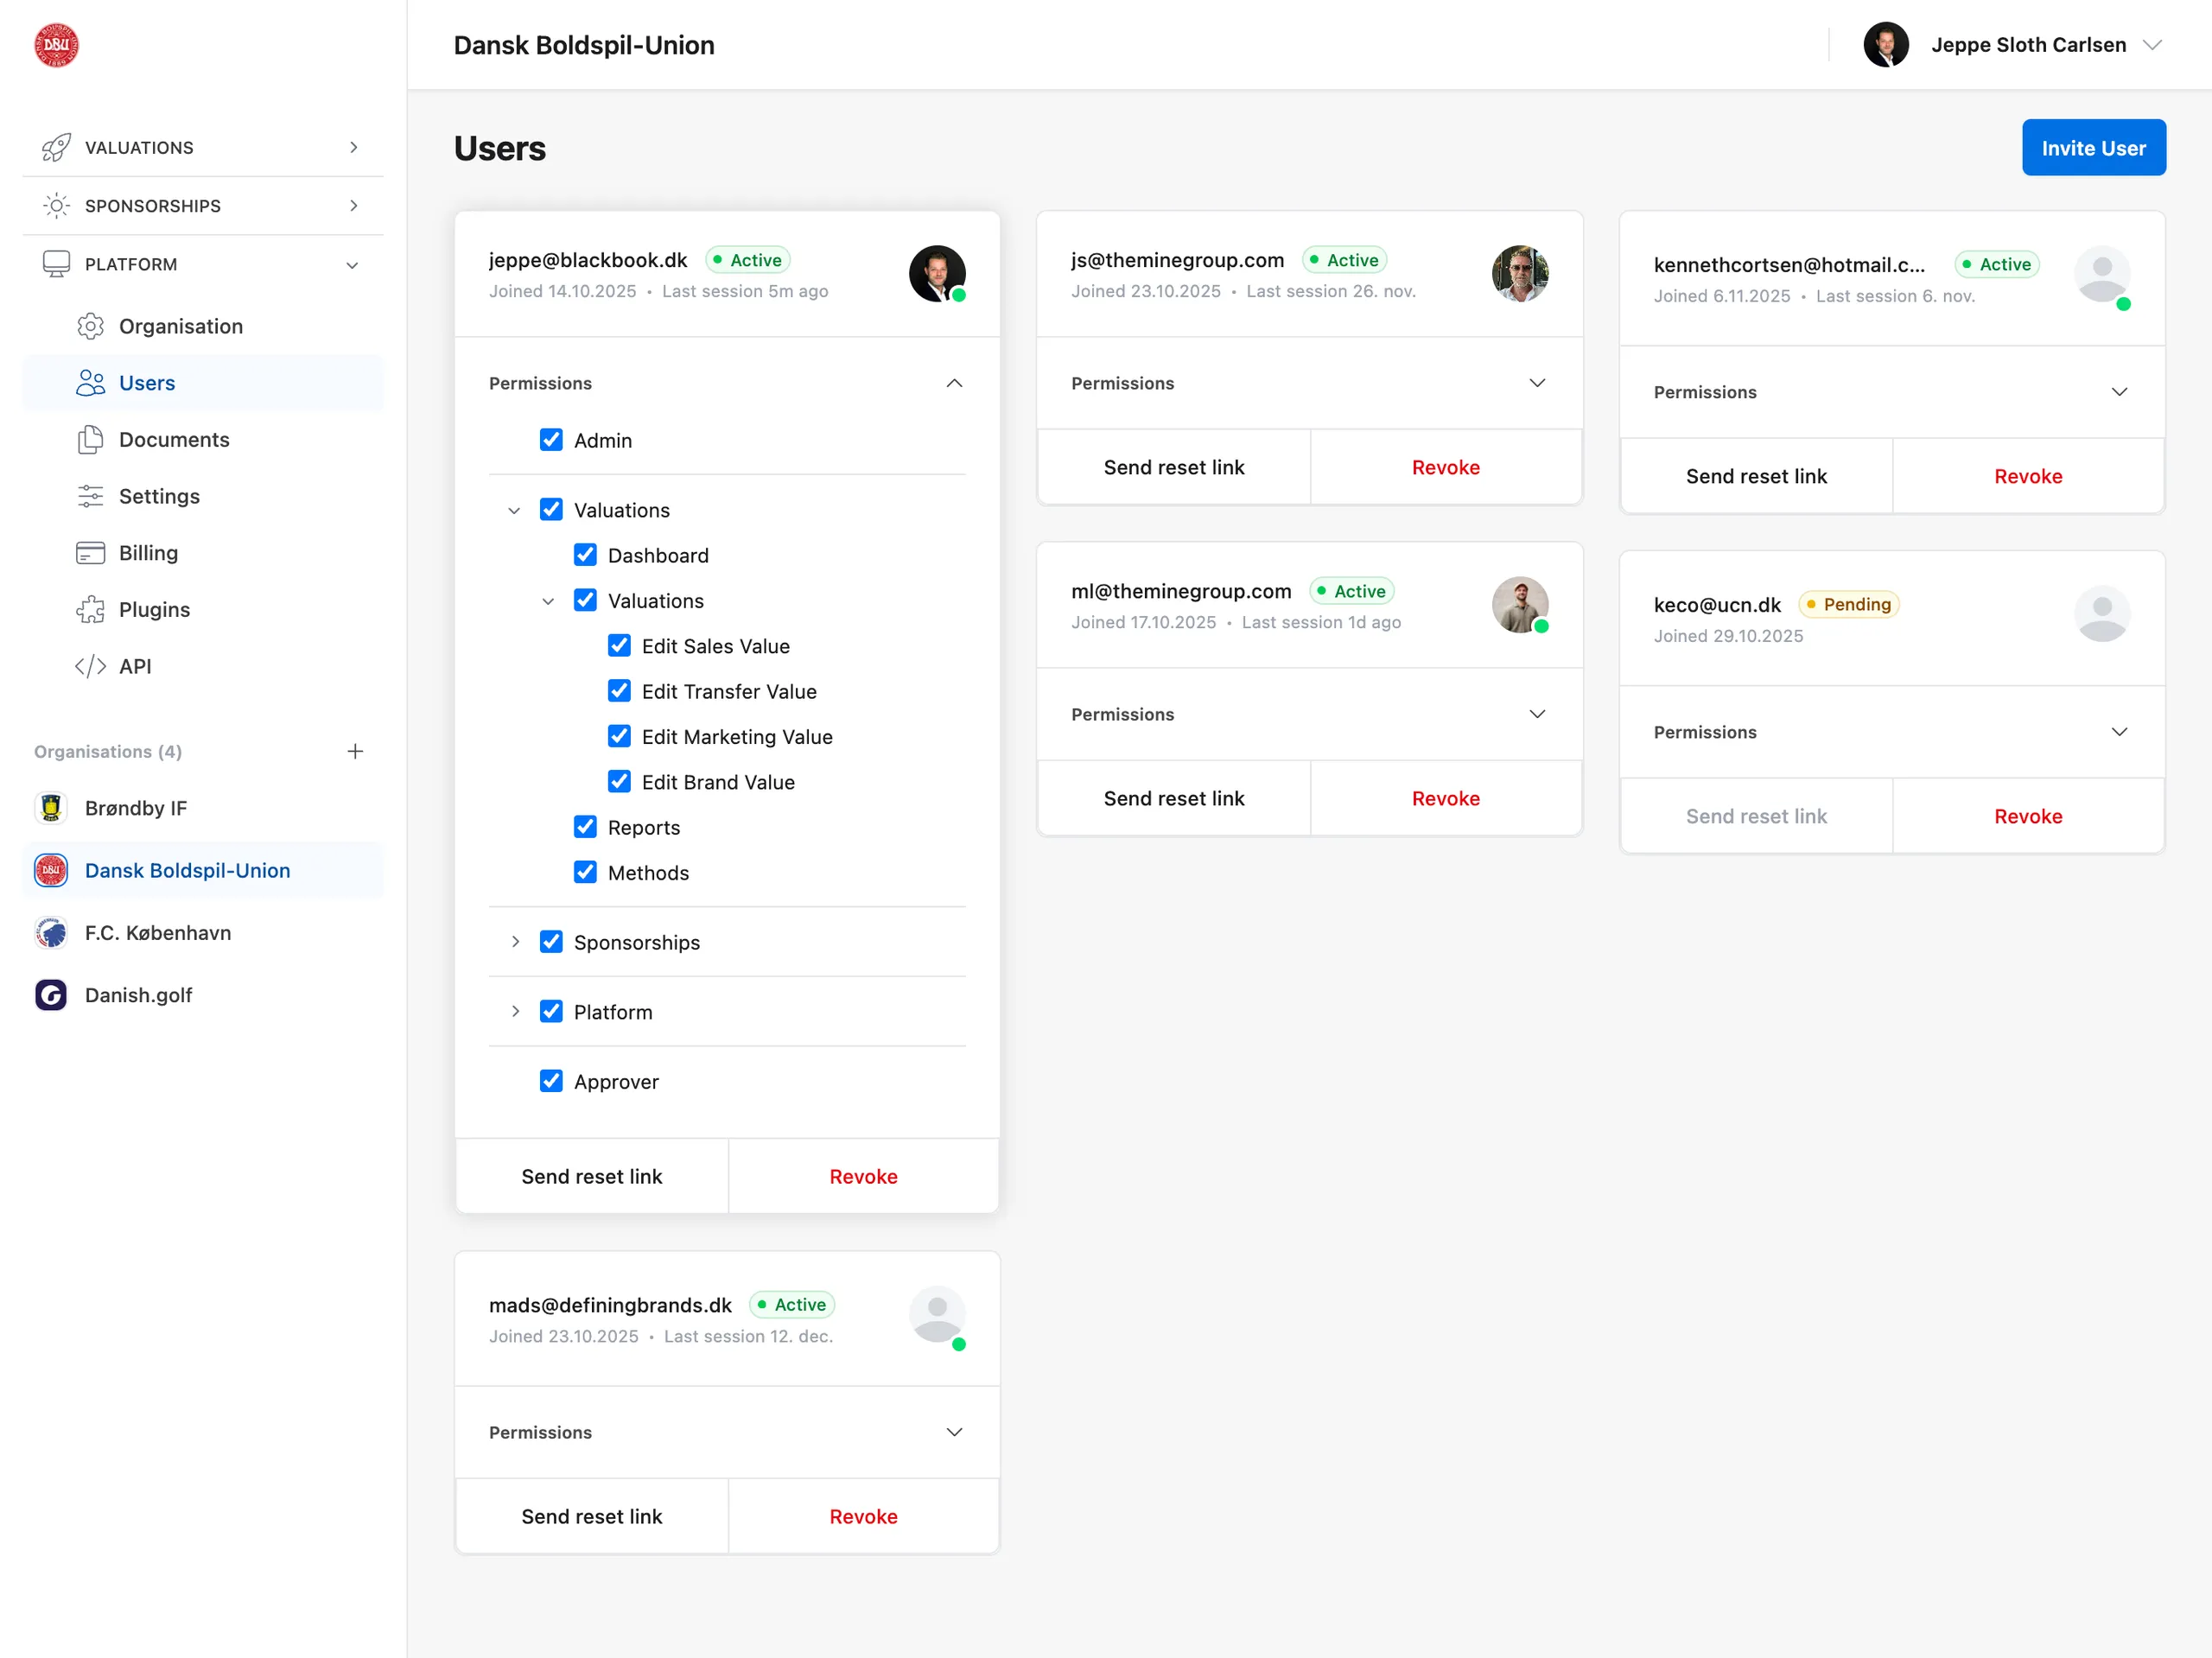Screen dimensions: 2212x1658
Task: Uncheck Edit Sales Value checkbox
Action: 619,646
